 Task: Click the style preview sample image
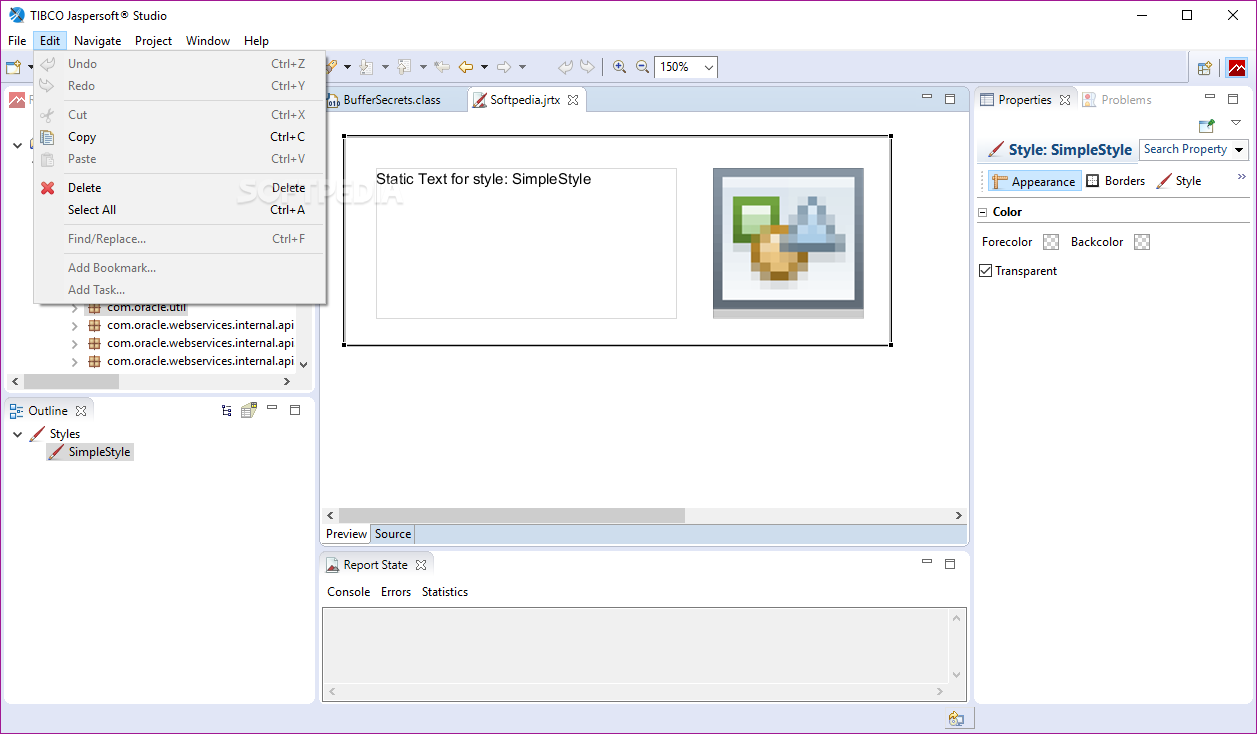788,243
